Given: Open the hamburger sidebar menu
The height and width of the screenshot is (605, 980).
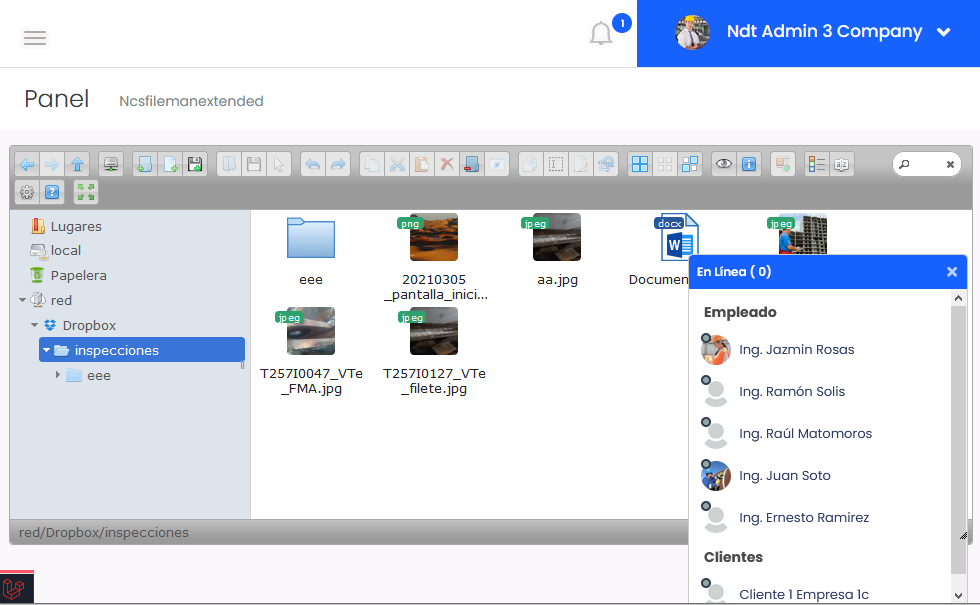Looking at the screenshot, I should [35, 38].
